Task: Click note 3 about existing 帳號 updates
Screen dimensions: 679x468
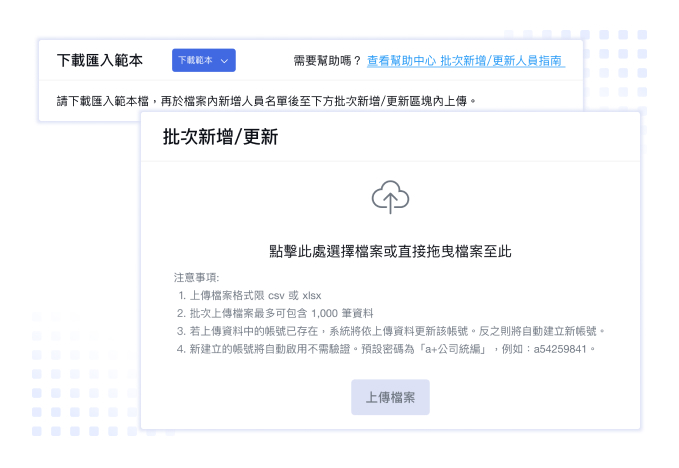Action: point(391,331)
